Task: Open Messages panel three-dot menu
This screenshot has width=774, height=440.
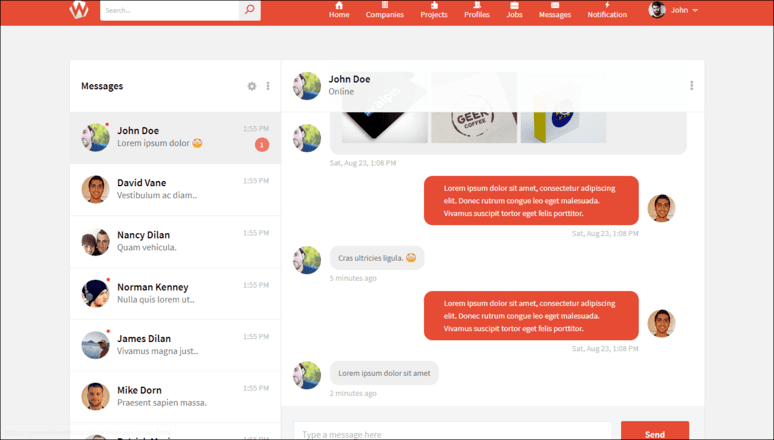Action: click(x=268, y=86)
